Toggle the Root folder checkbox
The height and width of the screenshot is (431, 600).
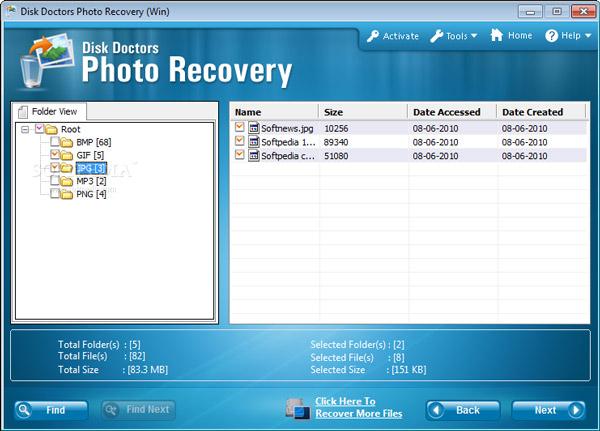(x=39, y=129)
